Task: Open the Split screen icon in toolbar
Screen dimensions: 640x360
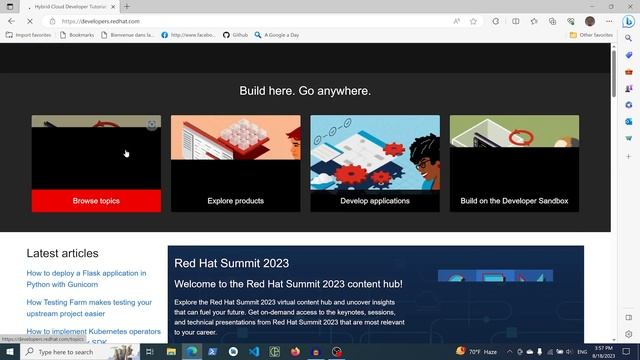Action: click(x=516, y=21)
